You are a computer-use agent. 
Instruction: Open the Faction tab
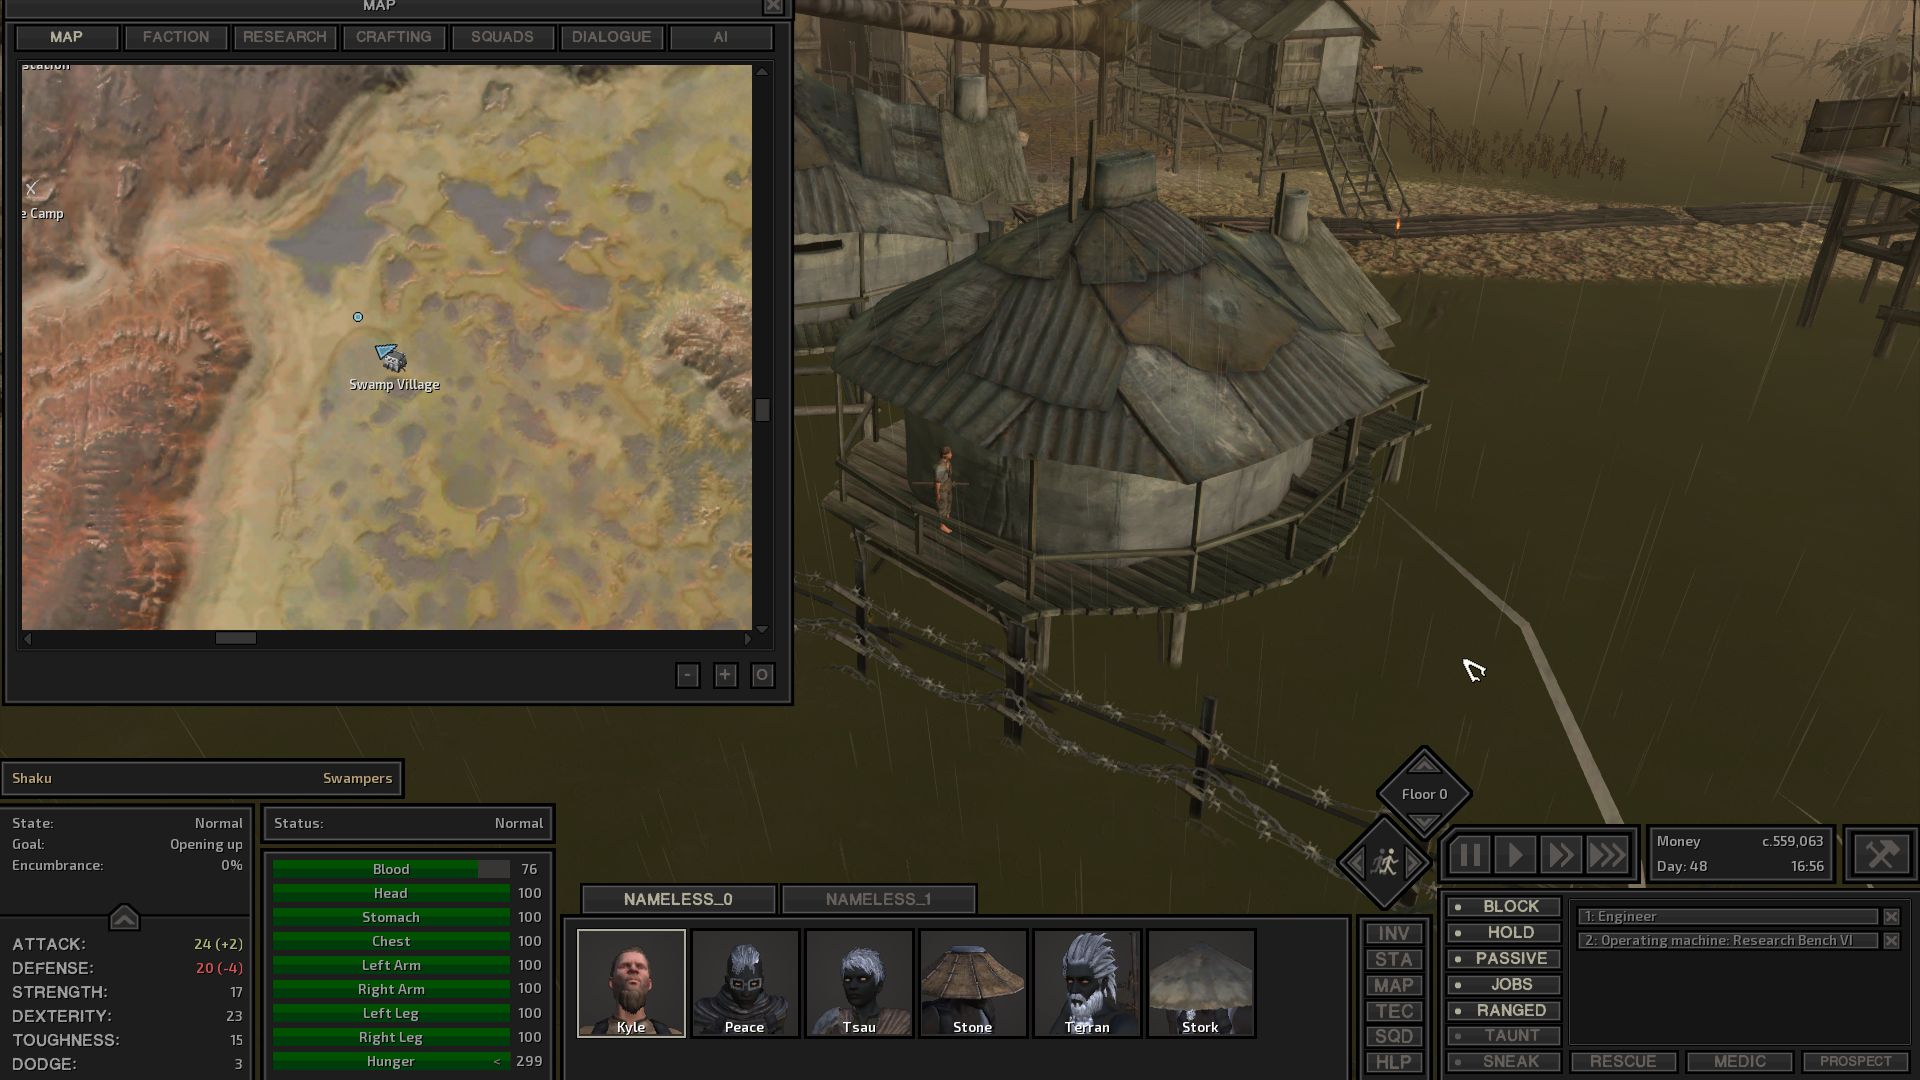[x=176, y=37]
